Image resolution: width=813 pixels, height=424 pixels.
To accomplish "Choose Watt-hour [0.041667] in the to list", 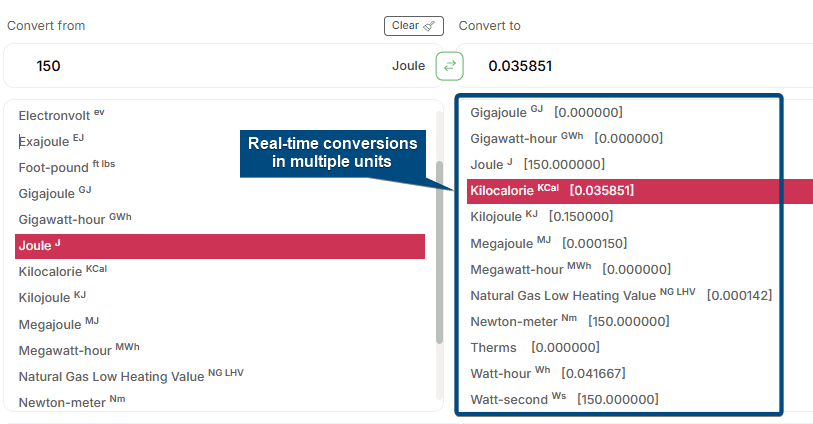I will (x=548, y=373).
